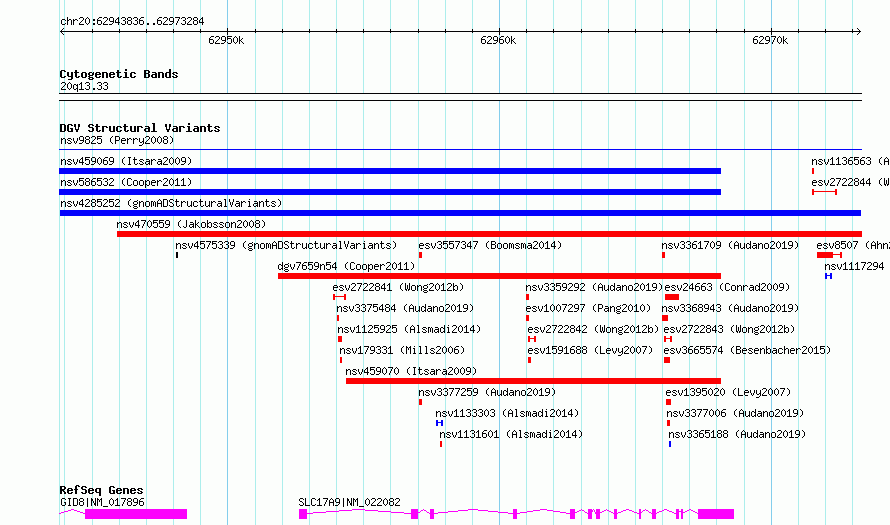
Task: Click the nsv3361709 (Audano2019) label
Action: [x=730, y=245]
